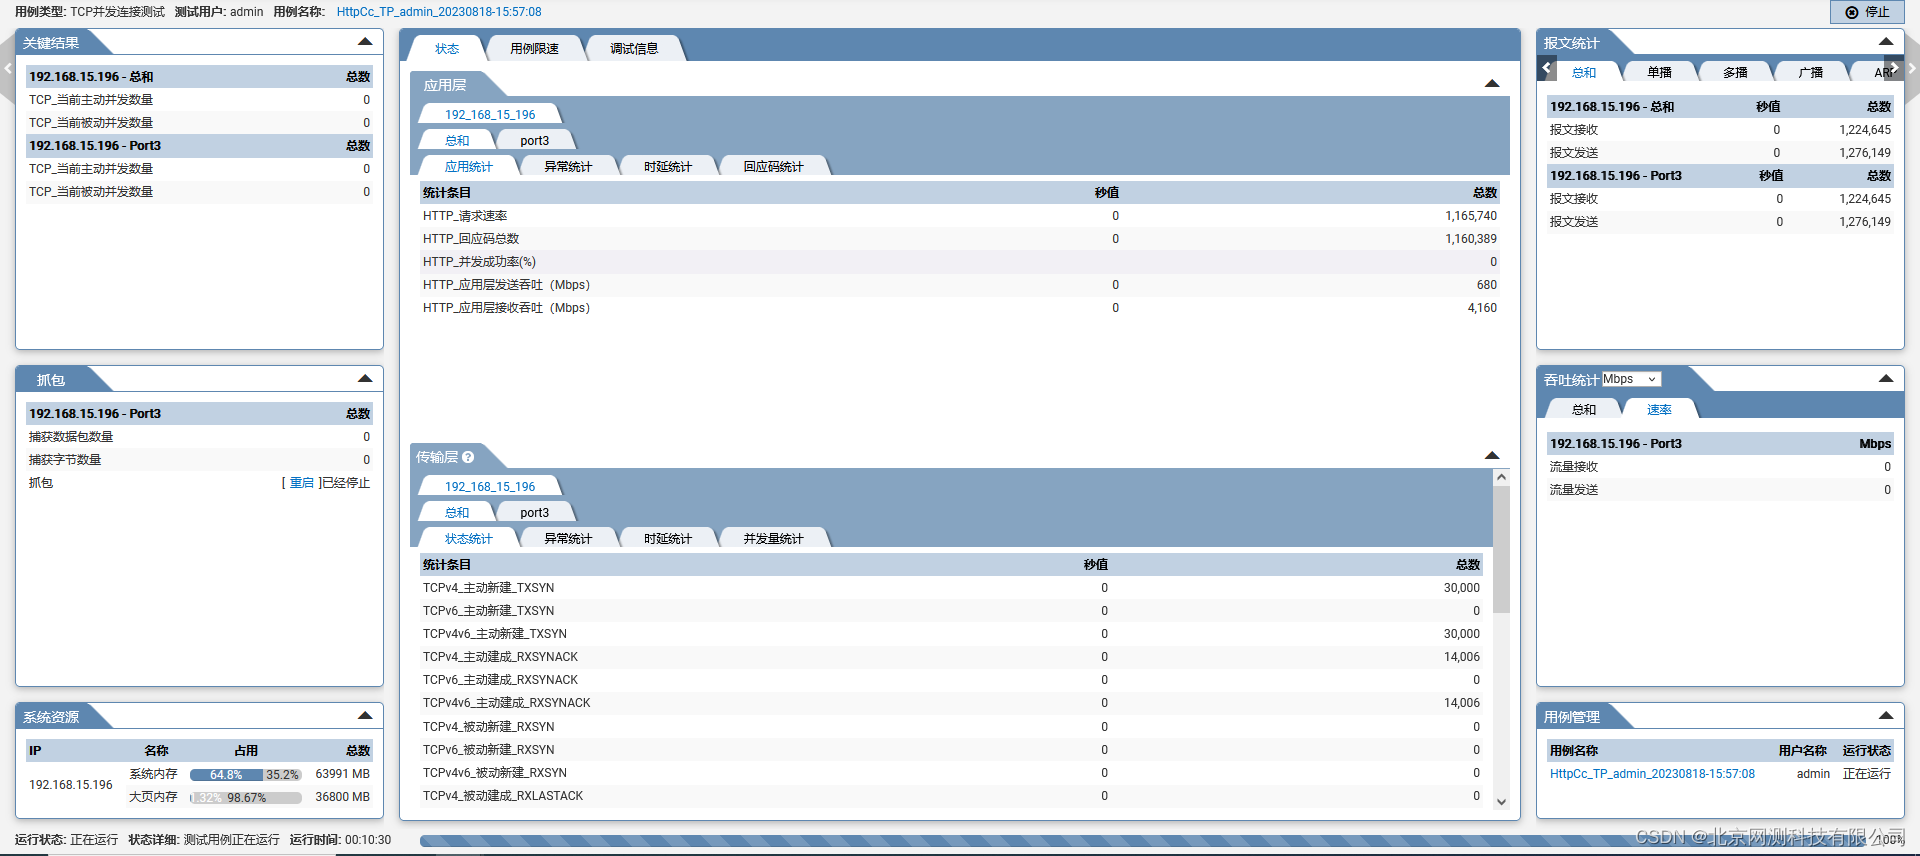The height and width of the screenshot is (856, 1920).
Task: Select the HTTP_回应码总数 row
Action: [x=960, y=239]
